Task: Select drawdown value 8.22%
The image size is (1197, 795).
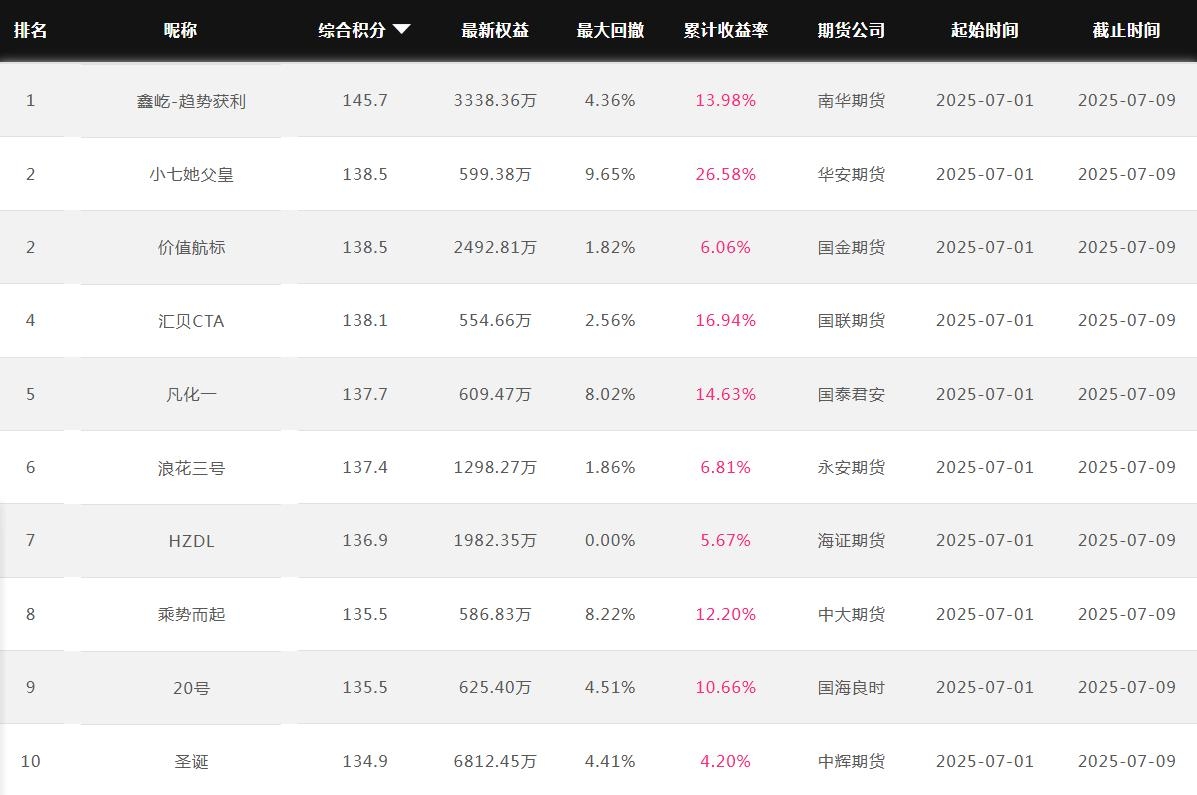Action: (610, 614)
